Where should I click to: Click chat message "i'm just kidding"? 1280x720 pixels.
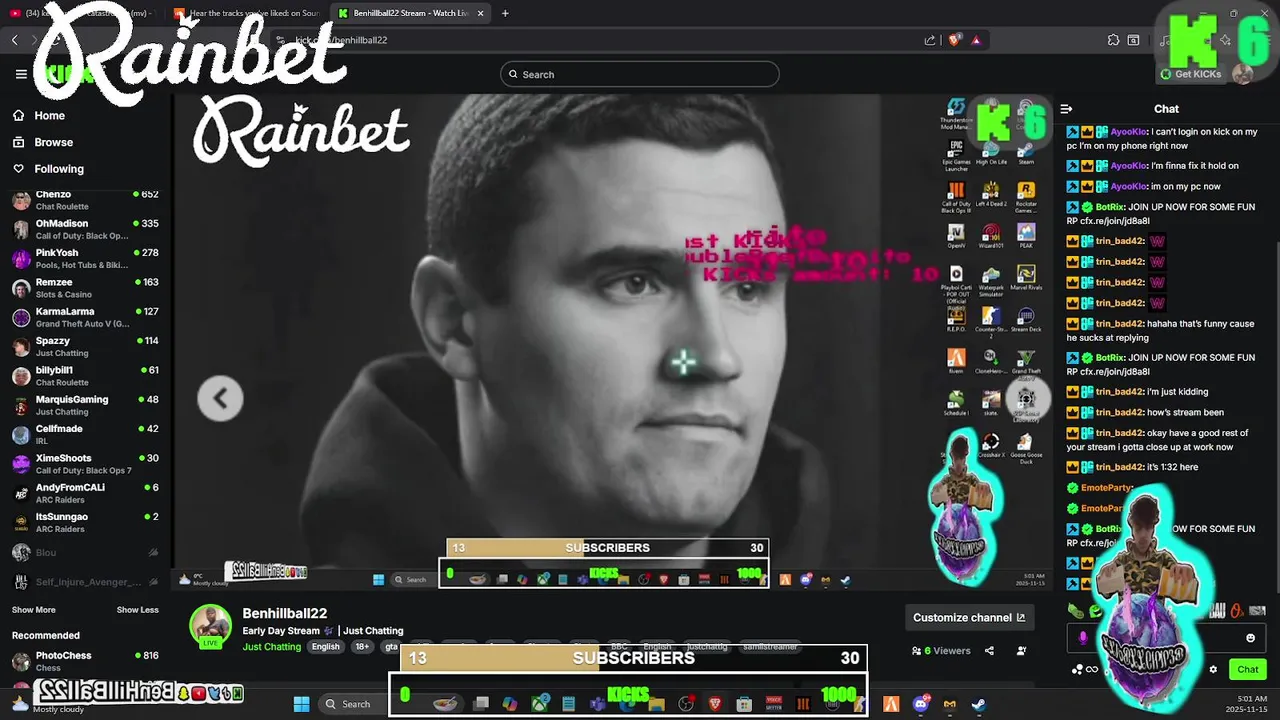click(x=1177, y=391)
